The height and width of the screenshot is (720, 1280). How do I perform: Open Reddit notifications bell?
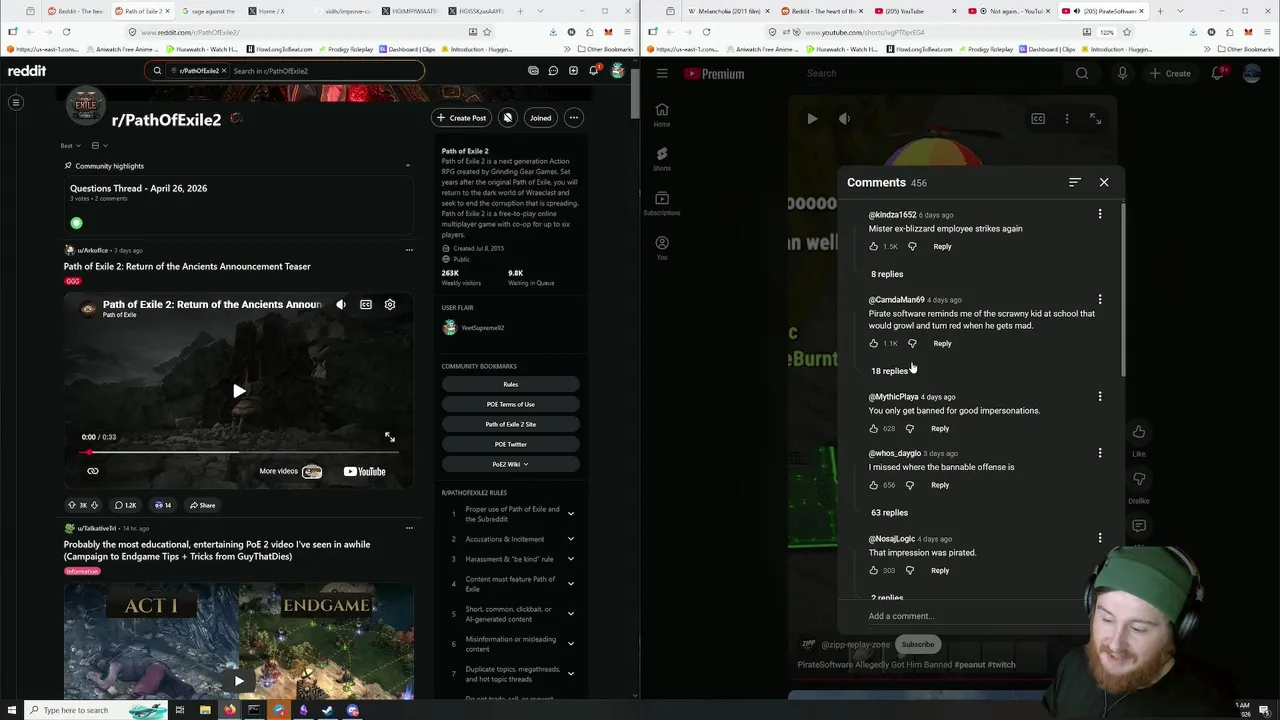pos(593,71)
